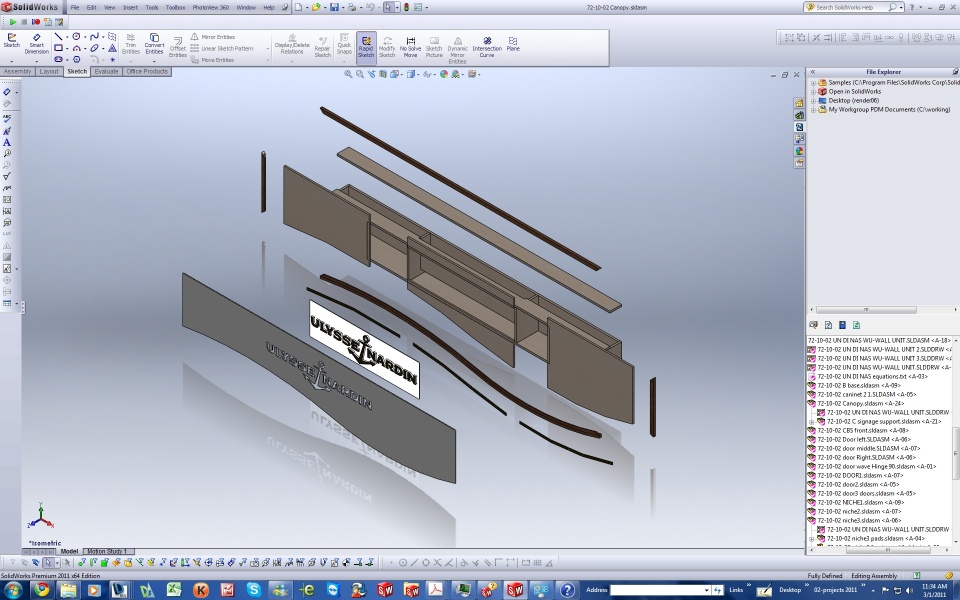The image size is (960, 600).
Task: Click the Ellipse sketch tool
Action: point(94,48)
